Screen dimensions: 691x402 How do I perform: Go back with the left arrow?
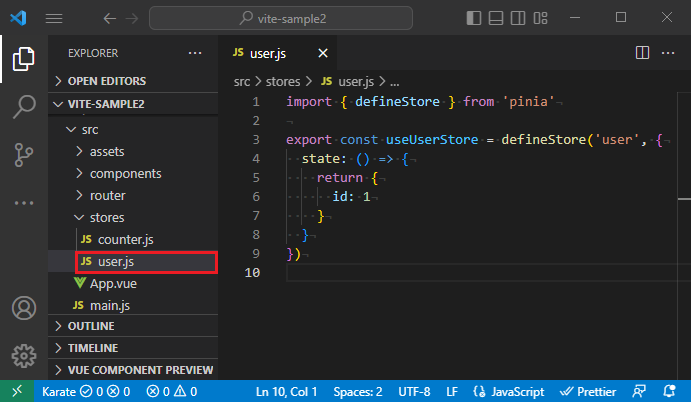109,19
